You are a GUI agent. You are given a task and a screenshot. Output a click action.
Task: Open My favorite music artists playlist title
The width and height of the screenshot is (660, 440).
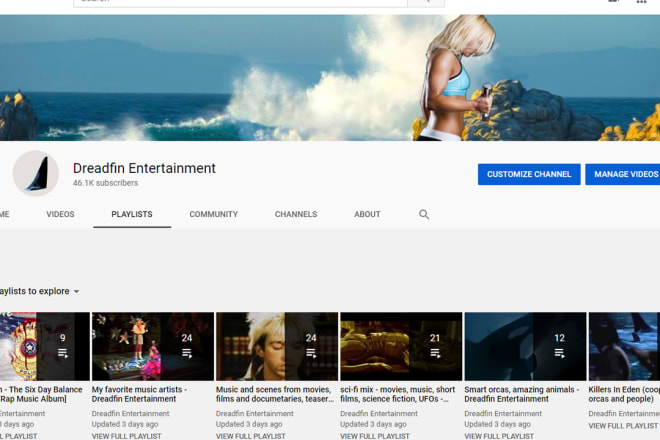[139, 394]
